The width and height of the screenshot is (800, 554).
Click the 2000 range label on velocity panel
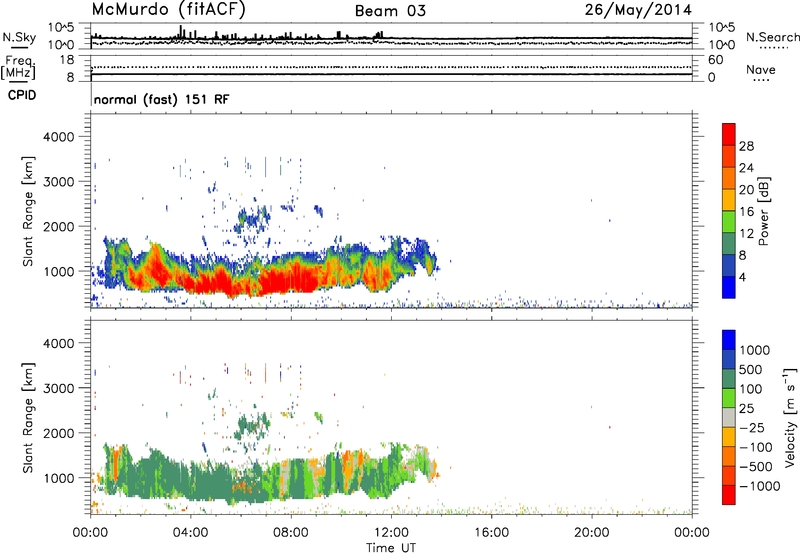pyautogui.click(x=58, y=433)
